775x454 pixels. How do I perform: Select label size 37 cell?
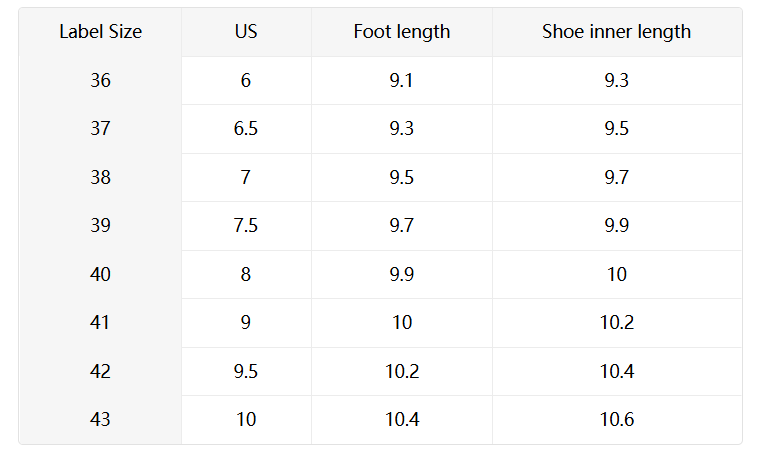click(x=100, y=129)
